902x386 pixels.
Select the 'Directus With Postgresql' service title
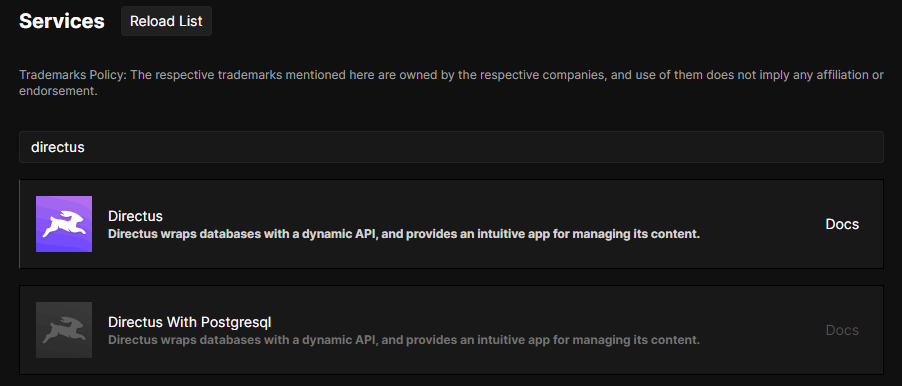[x=189, y=322]
